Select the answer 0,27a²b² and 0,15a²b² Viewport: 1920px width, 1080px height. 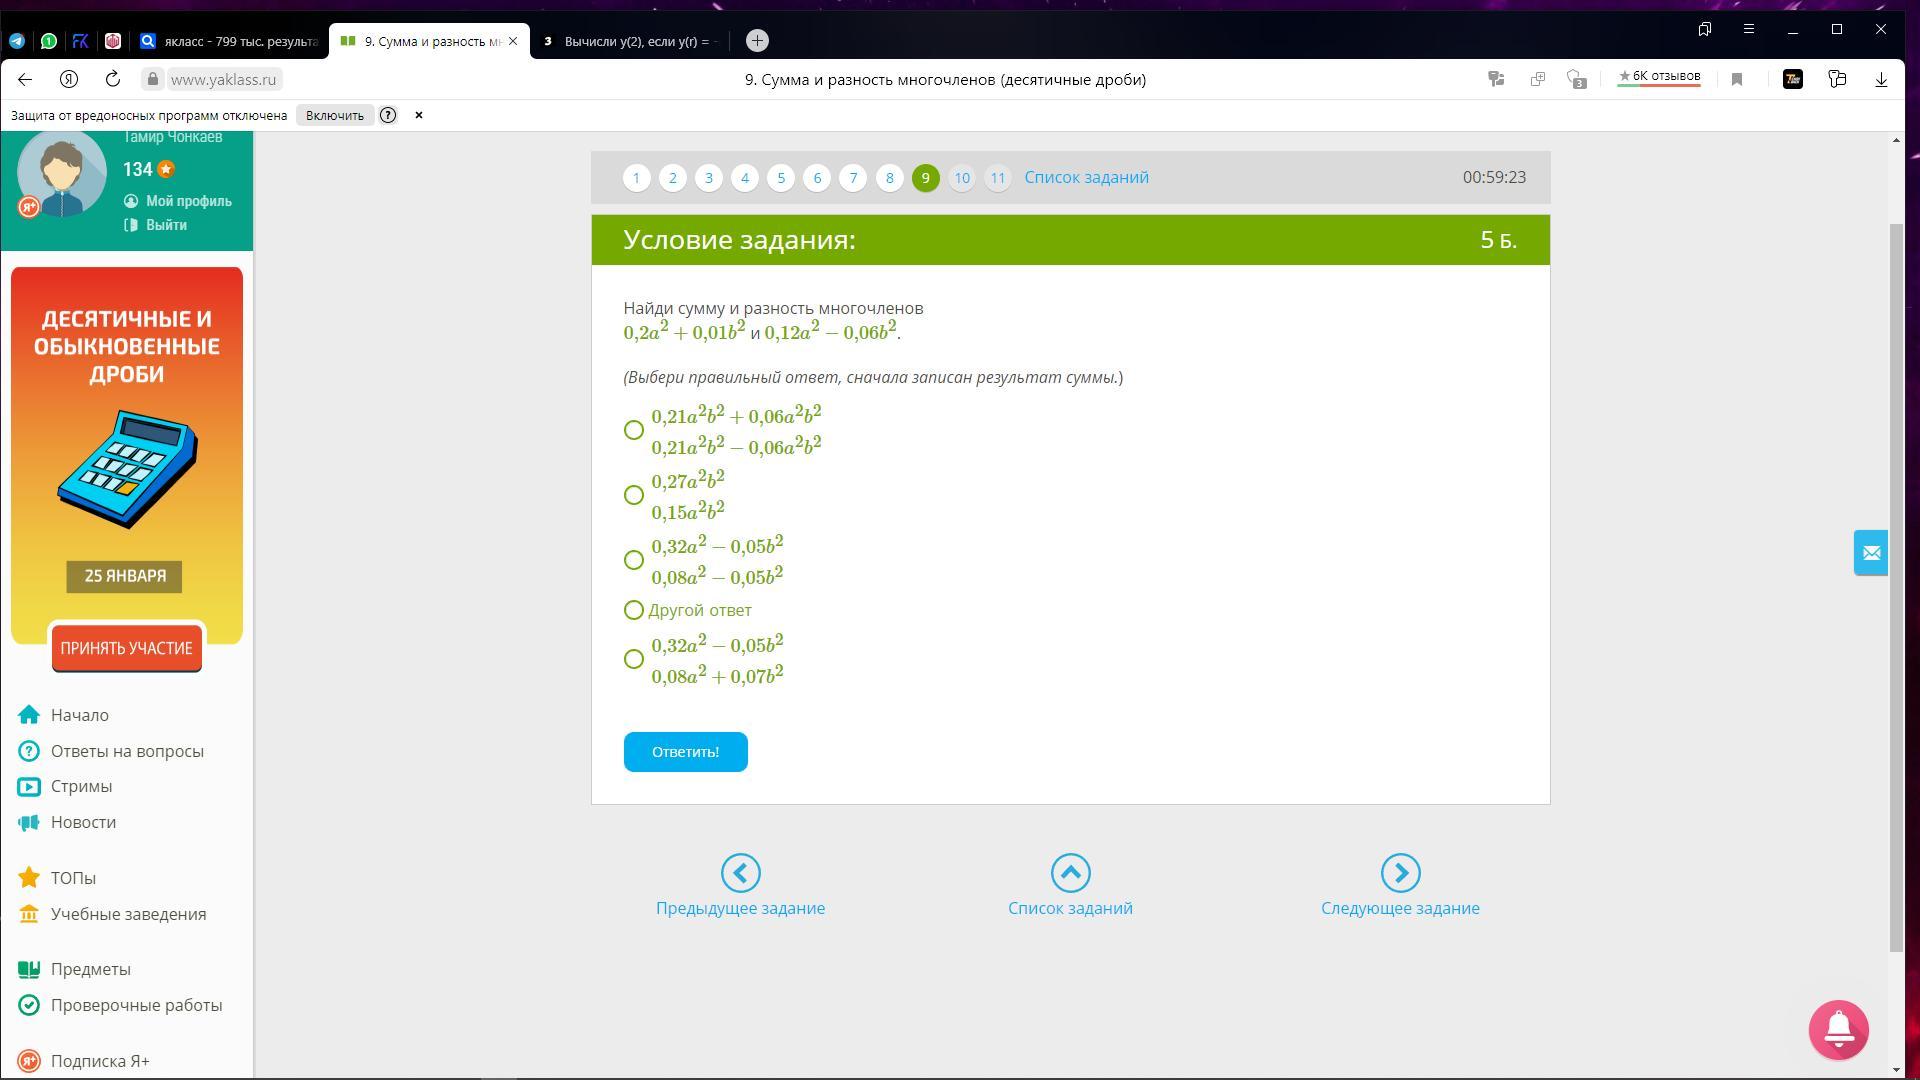click(x=634, y=495)
